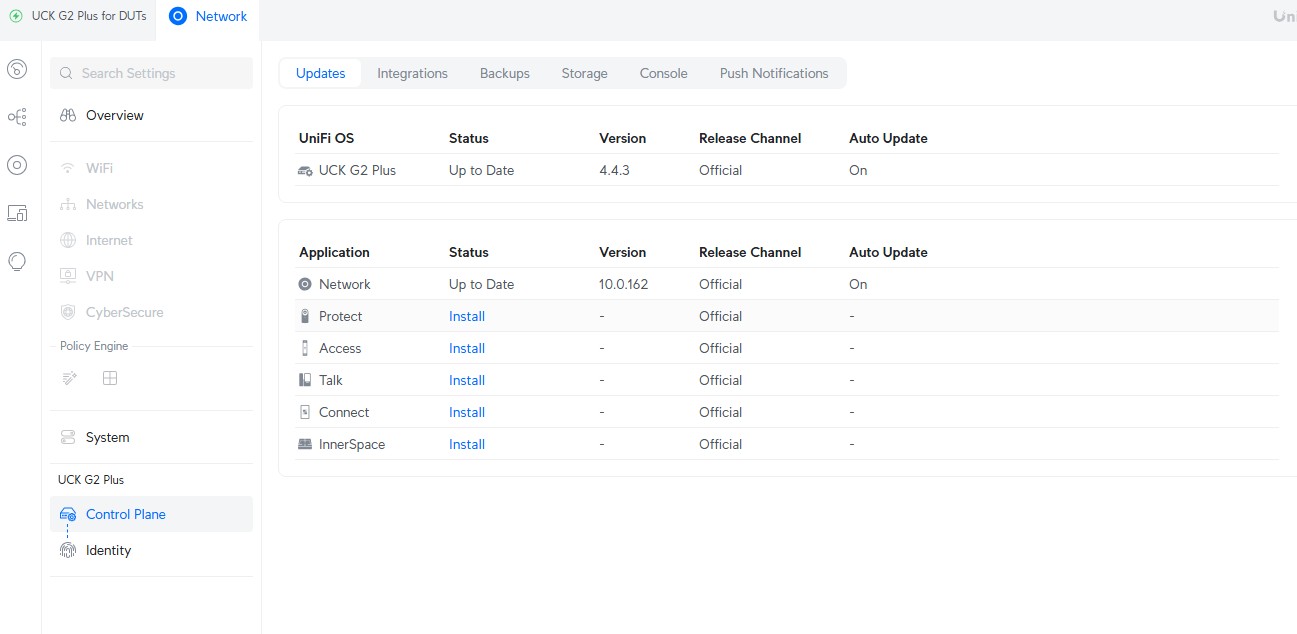Click the Policy Engine grid icon
This screenshot has height=634, width=1297.
tap(110, 378)
